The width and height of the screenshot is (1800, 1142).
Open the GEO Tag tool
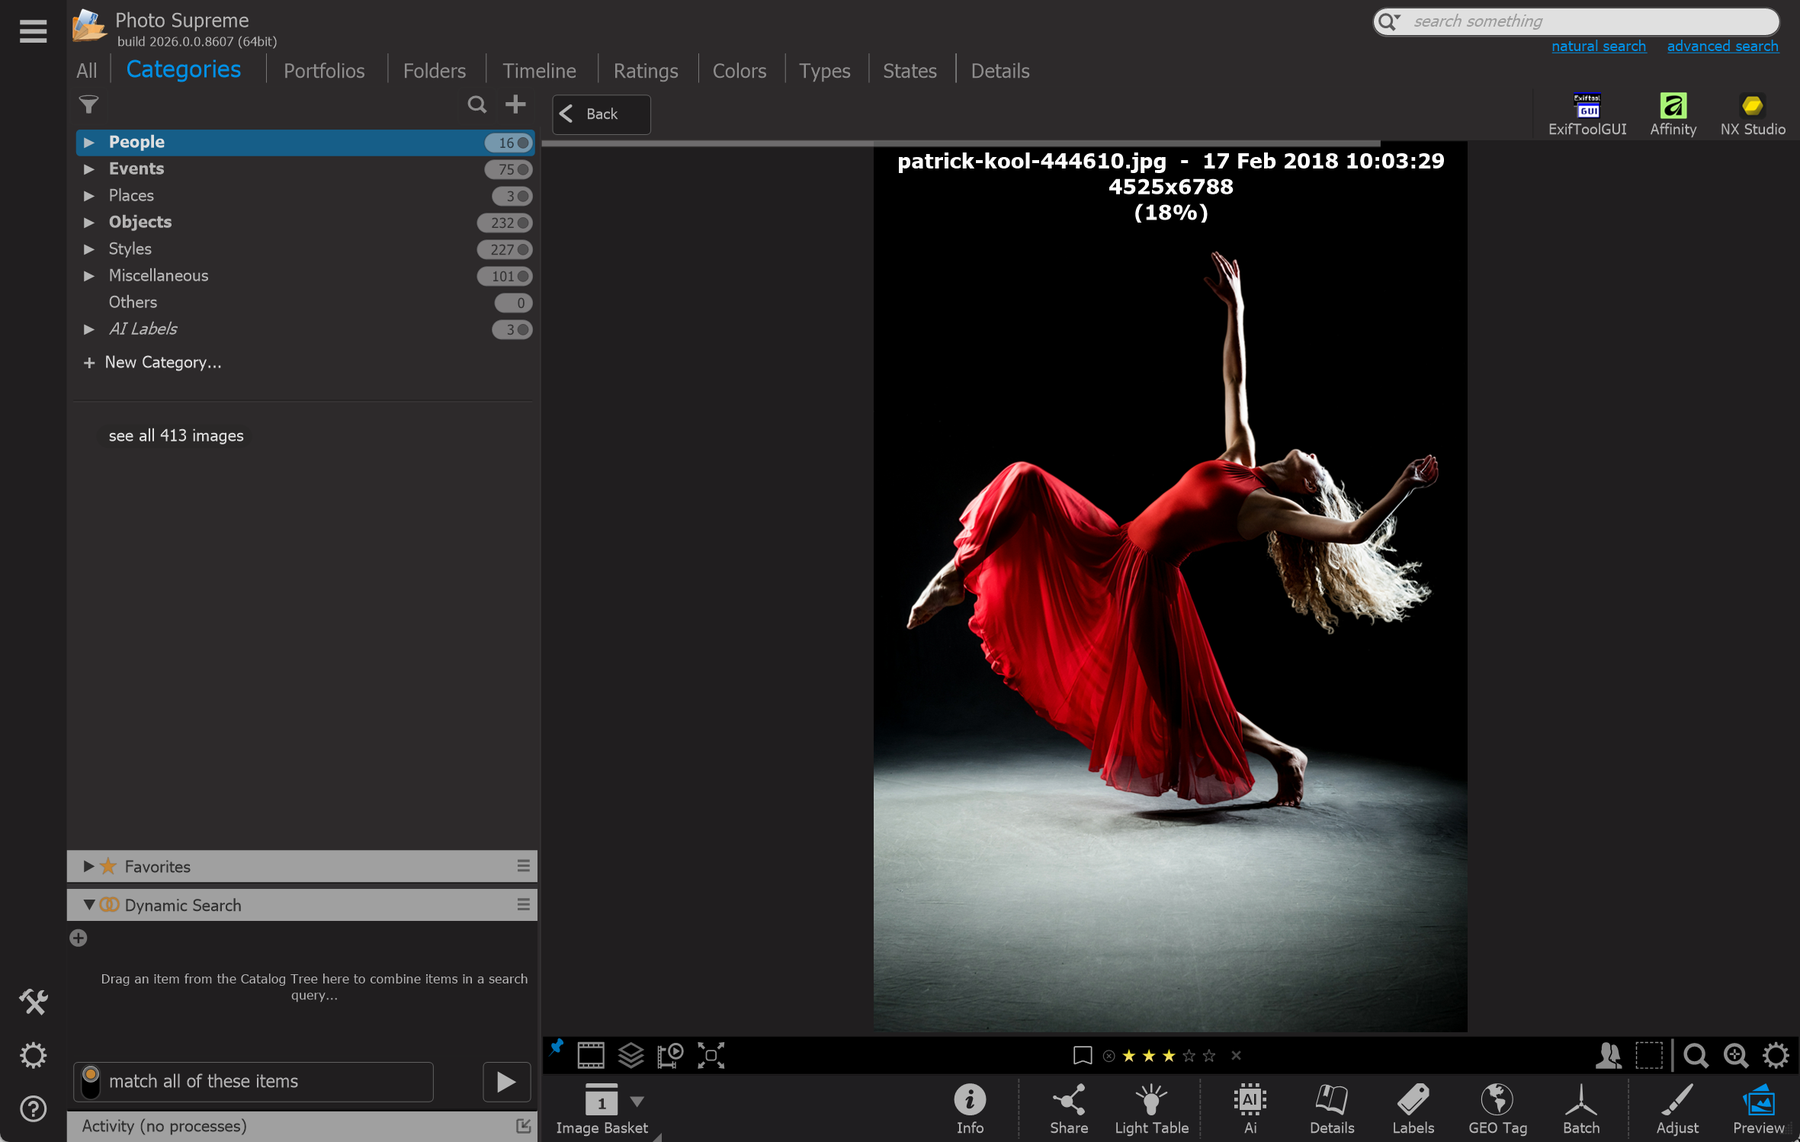pos(1497,1109)
